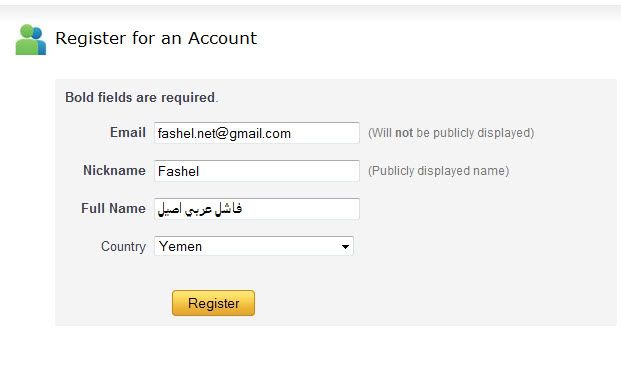Click the 'Register for an Account' heading

156,38
